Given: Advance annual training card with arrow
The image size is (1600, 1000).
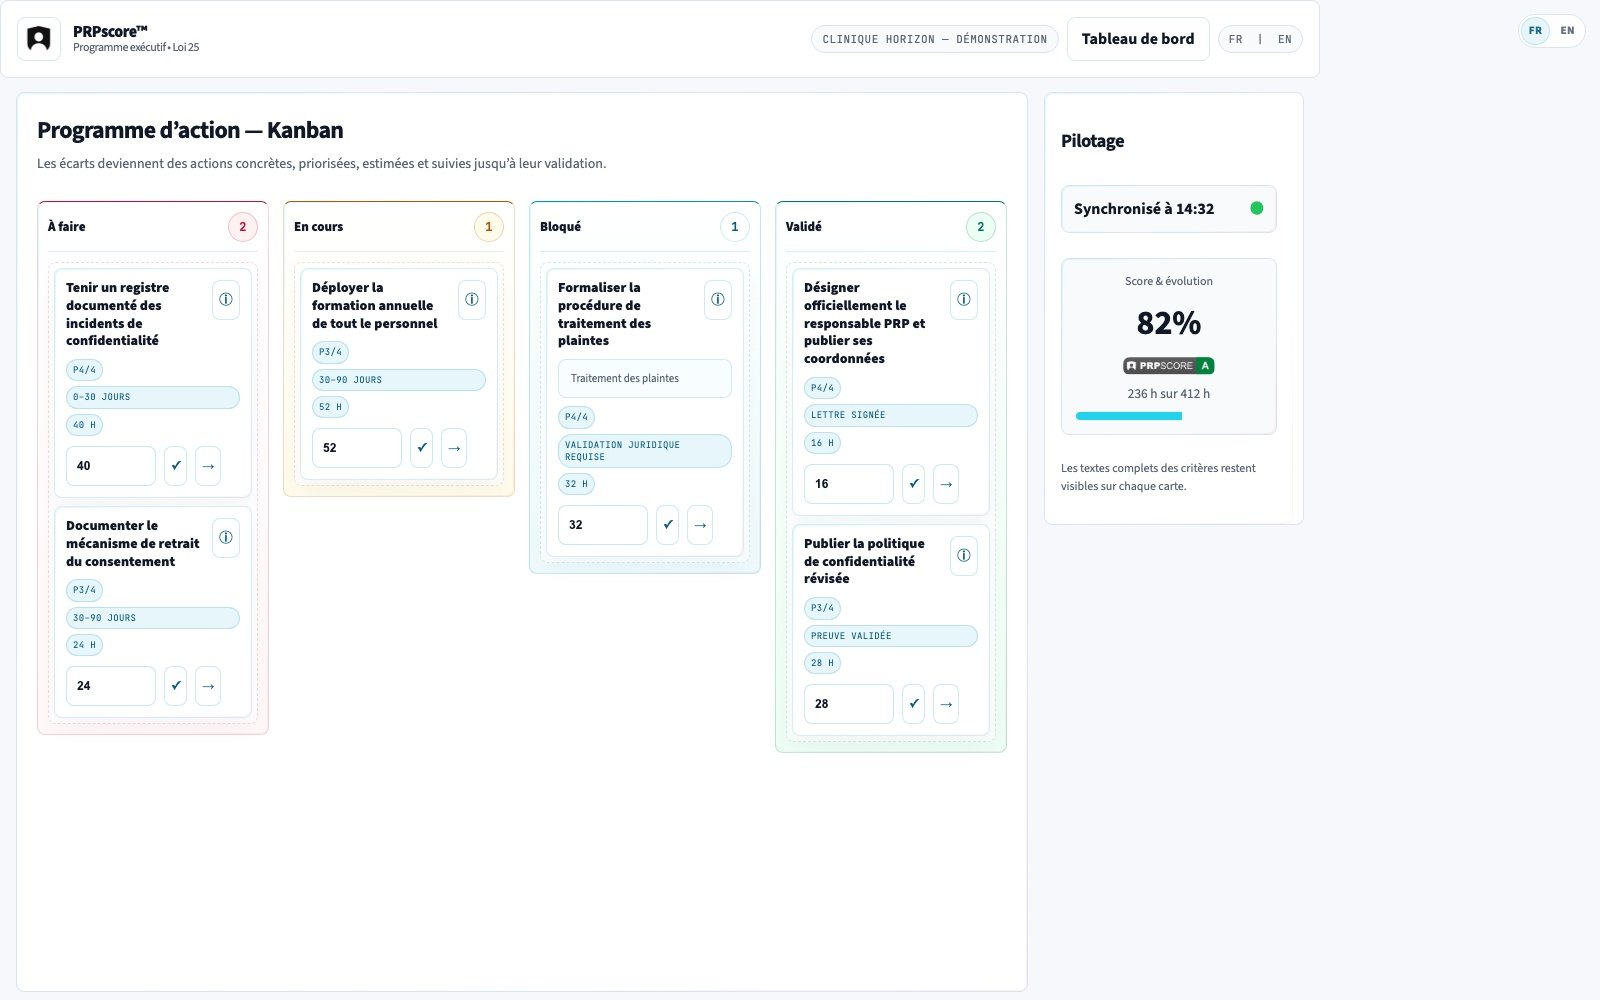Looking at the screenshot, I should click(x=454, y=448).
